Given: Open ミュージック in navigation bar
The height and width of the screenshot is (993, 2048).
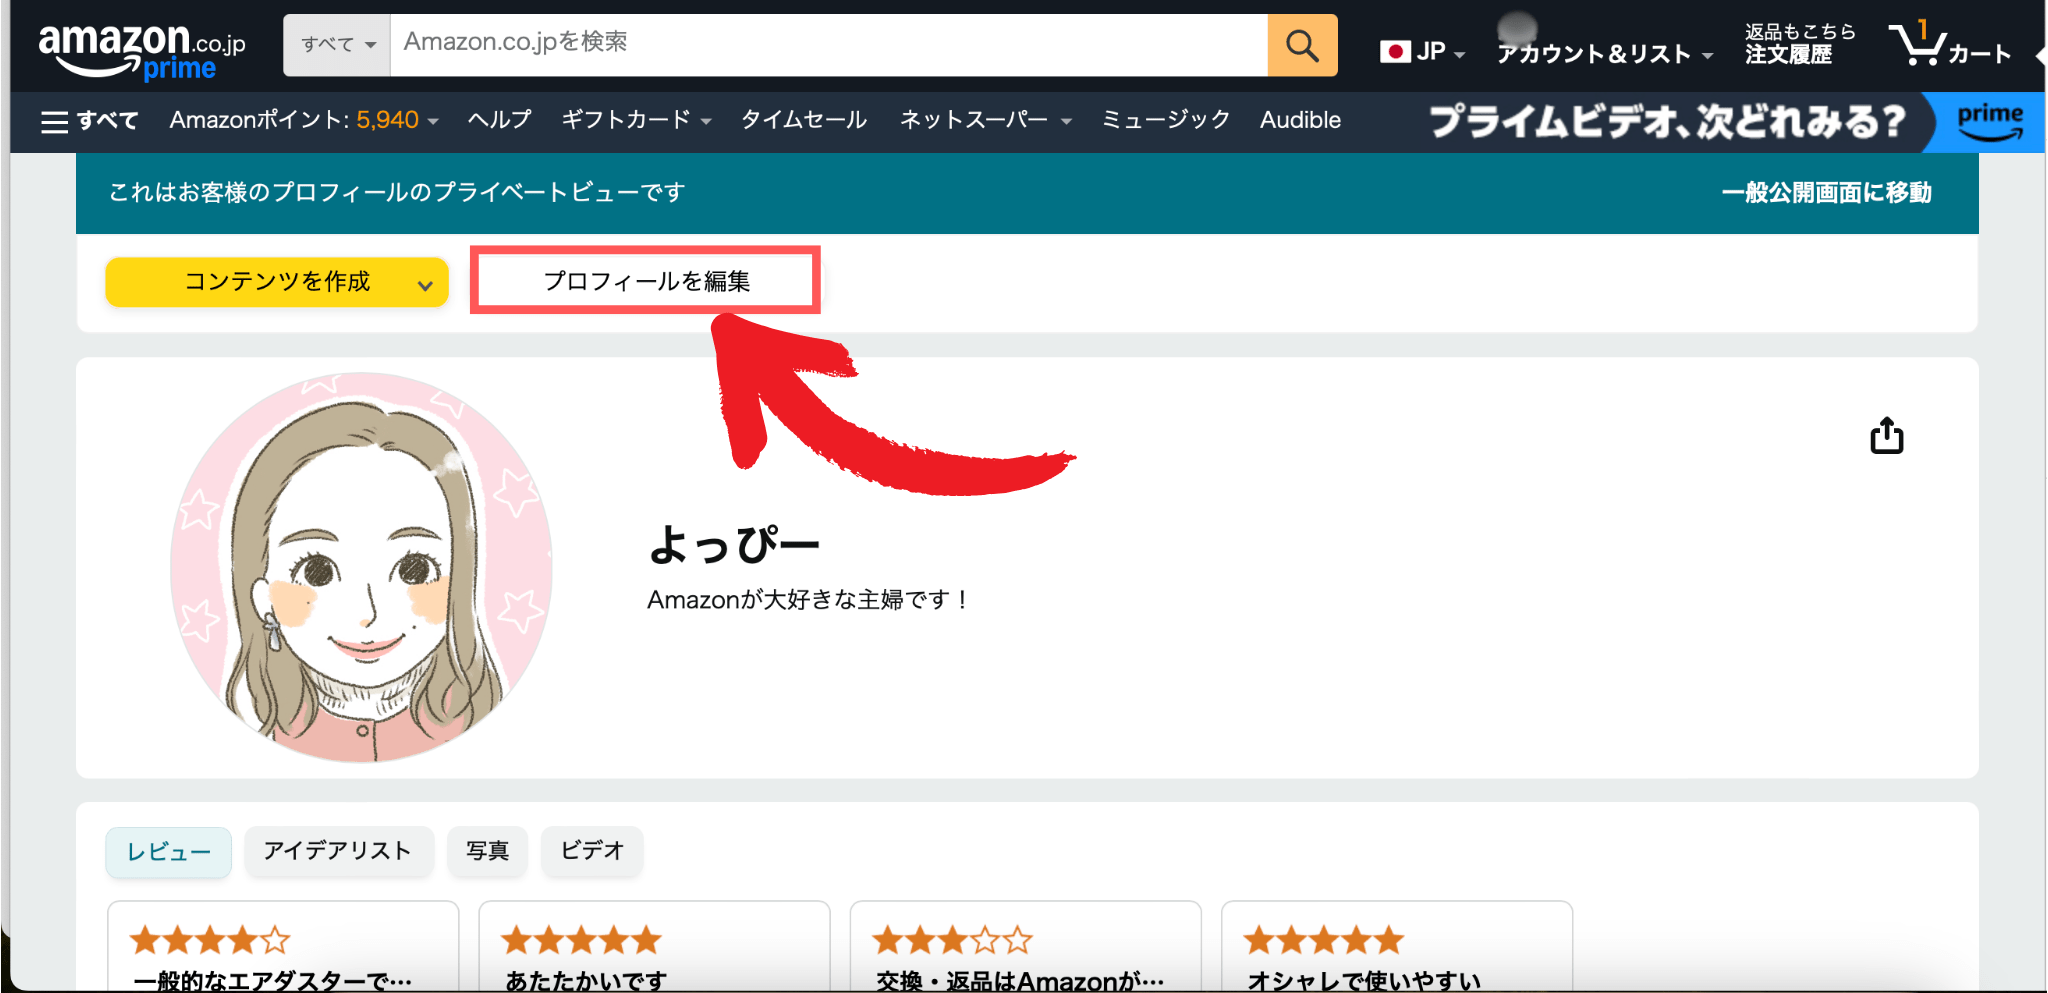Looking at the screenshot, I should 1165,120.
